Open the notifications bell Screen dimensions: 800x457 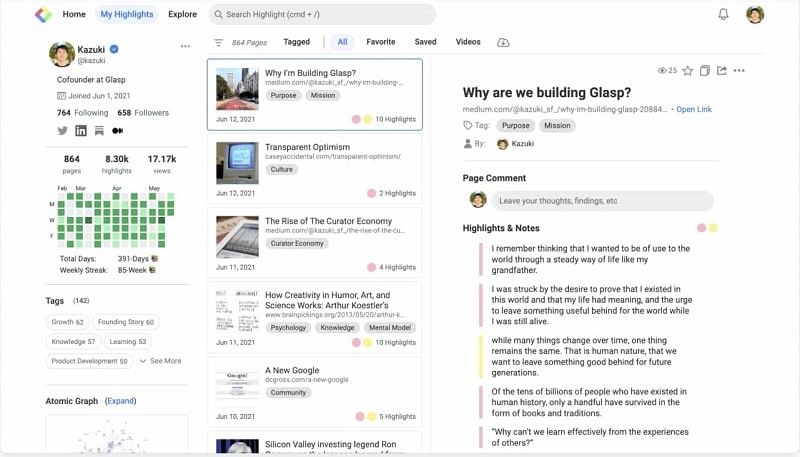pos(723,14)
